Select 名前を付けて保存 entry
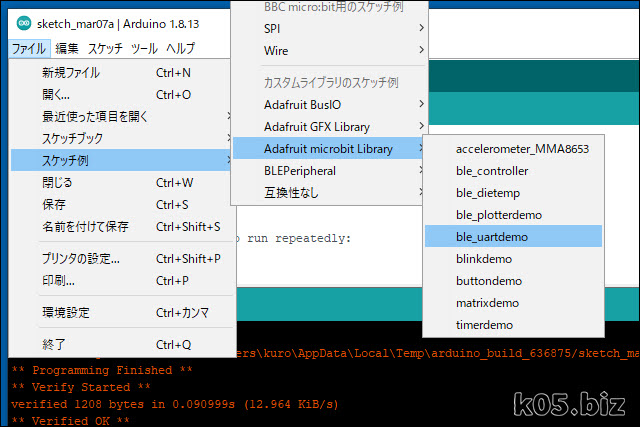640x427 pixels. (121, 227)
